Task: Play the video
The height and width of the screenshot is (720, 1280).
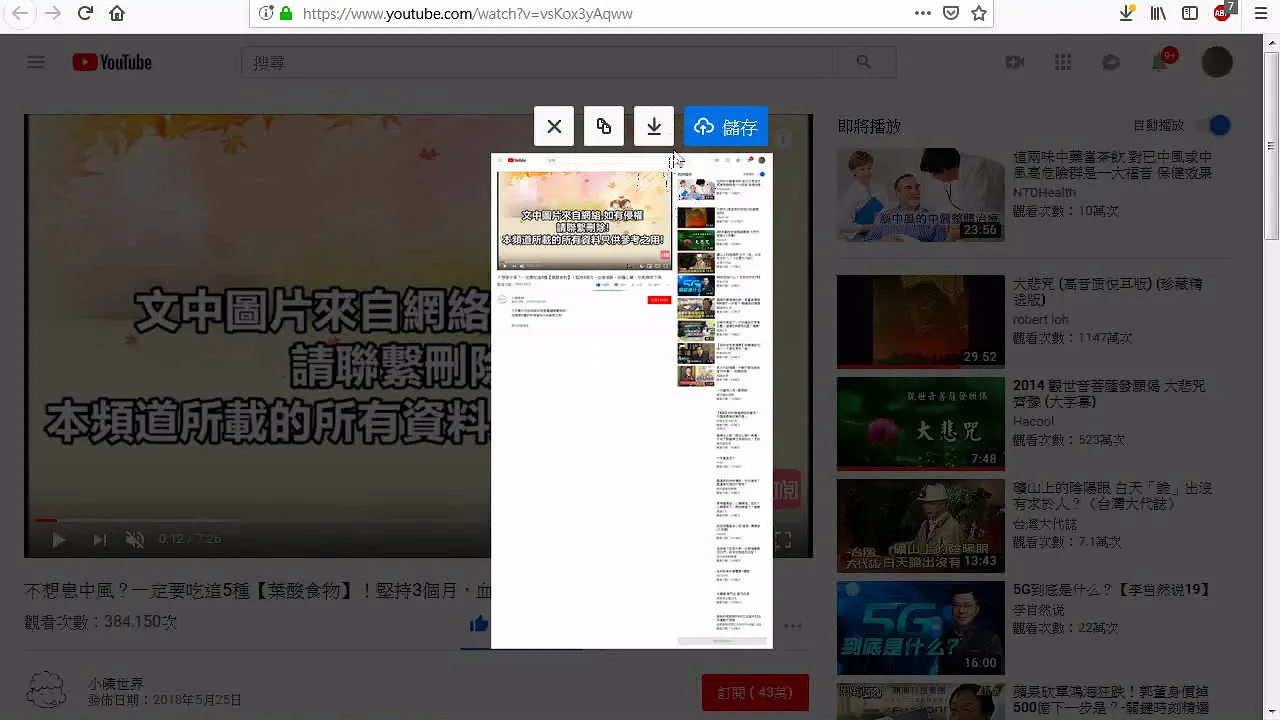Action: (x=58, y=540)
